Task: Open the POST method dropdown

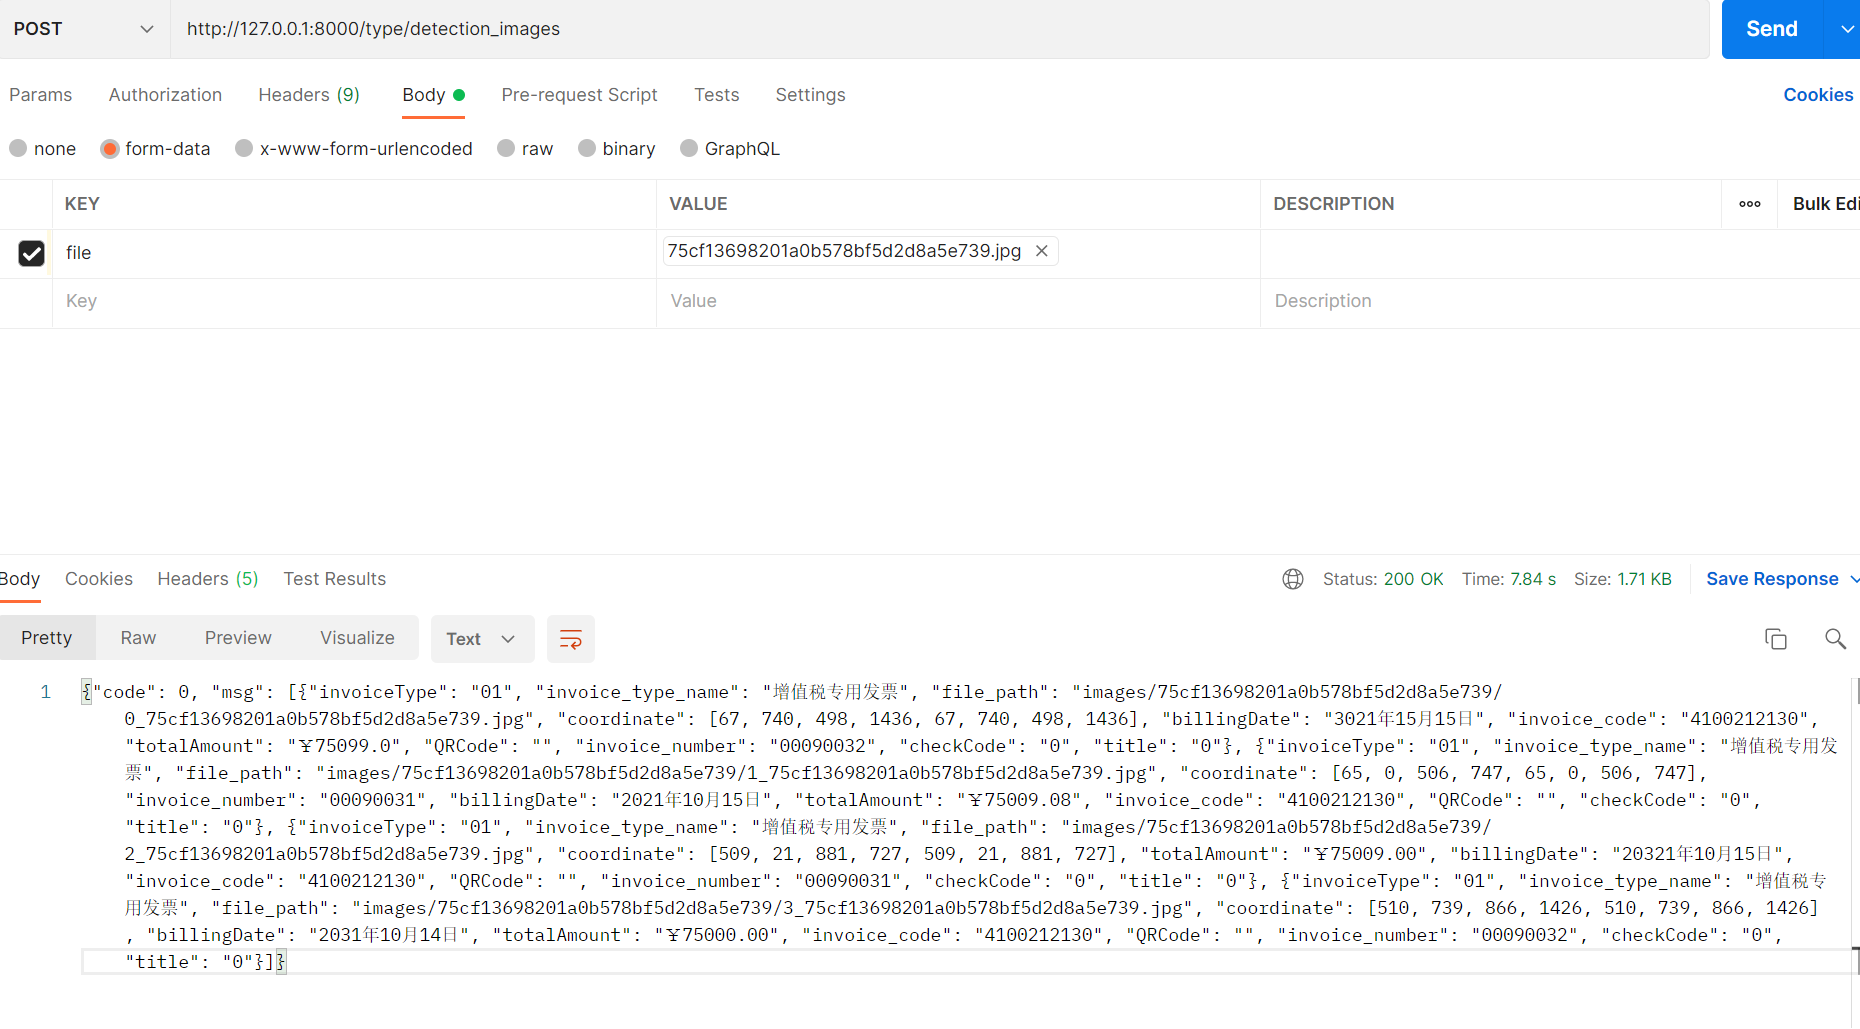Action: tap(84, 29)
